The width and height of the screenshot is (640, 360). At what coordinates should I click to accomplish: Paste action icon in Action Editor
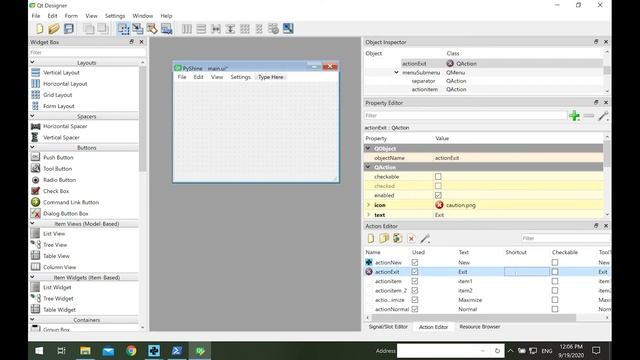(x=397, y=238)
